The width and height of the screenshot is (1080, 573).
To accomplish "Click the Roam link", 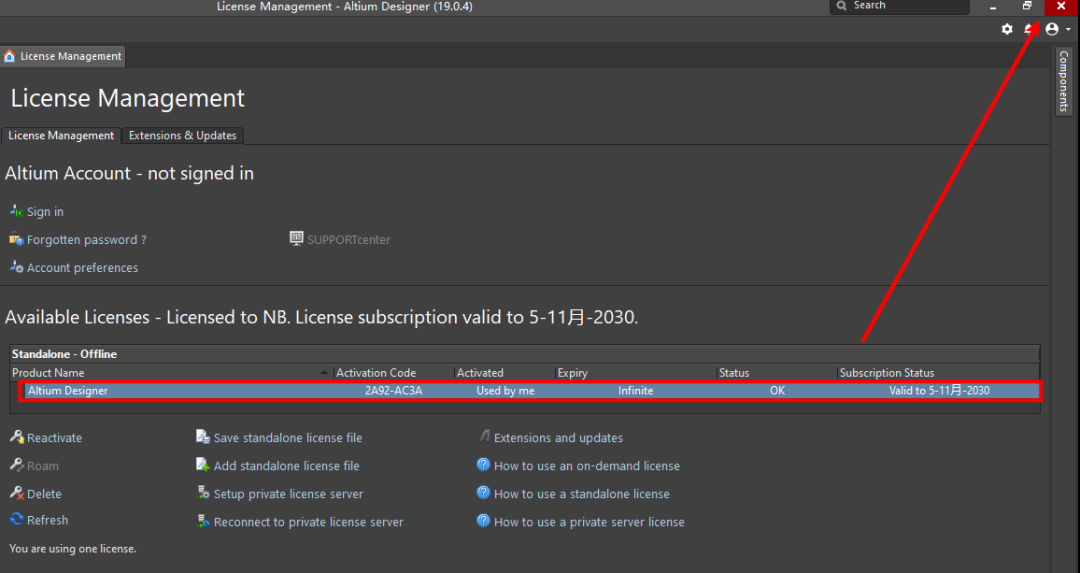I will pyautogui.click(x=43, y=466).
